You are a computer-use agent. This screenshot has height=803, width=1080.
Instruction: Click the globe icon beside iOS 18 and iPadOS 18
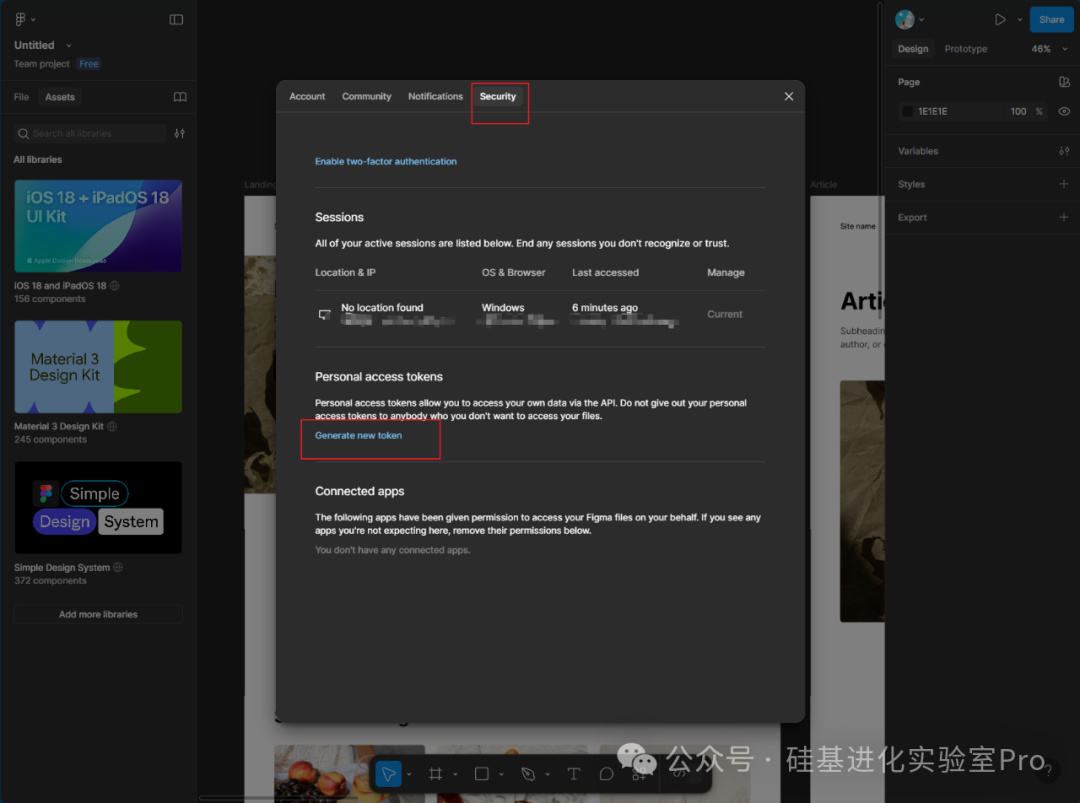point(114,285)
